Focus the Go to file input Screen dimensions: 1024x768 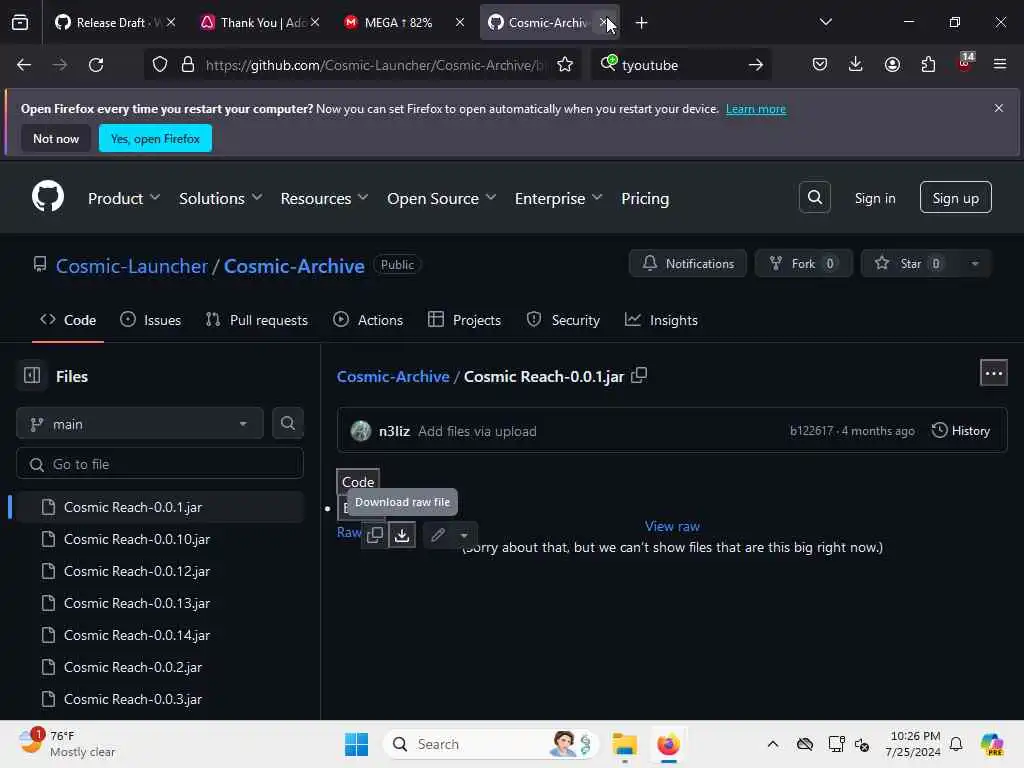[x=160, y=464]
